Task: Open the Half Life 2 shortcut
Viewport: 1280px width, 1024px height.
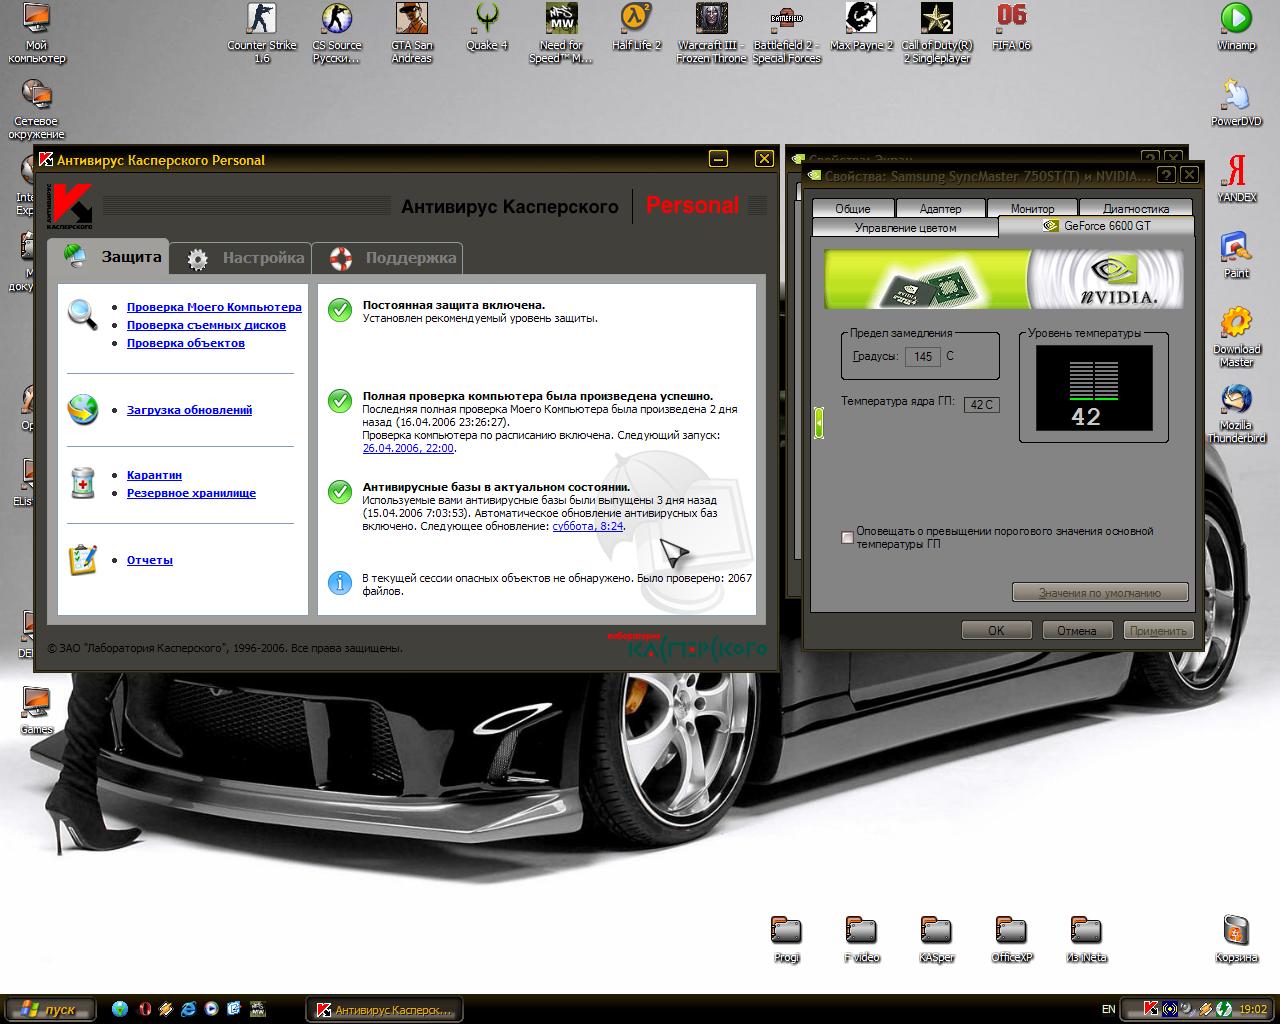Action: point(636,27)
